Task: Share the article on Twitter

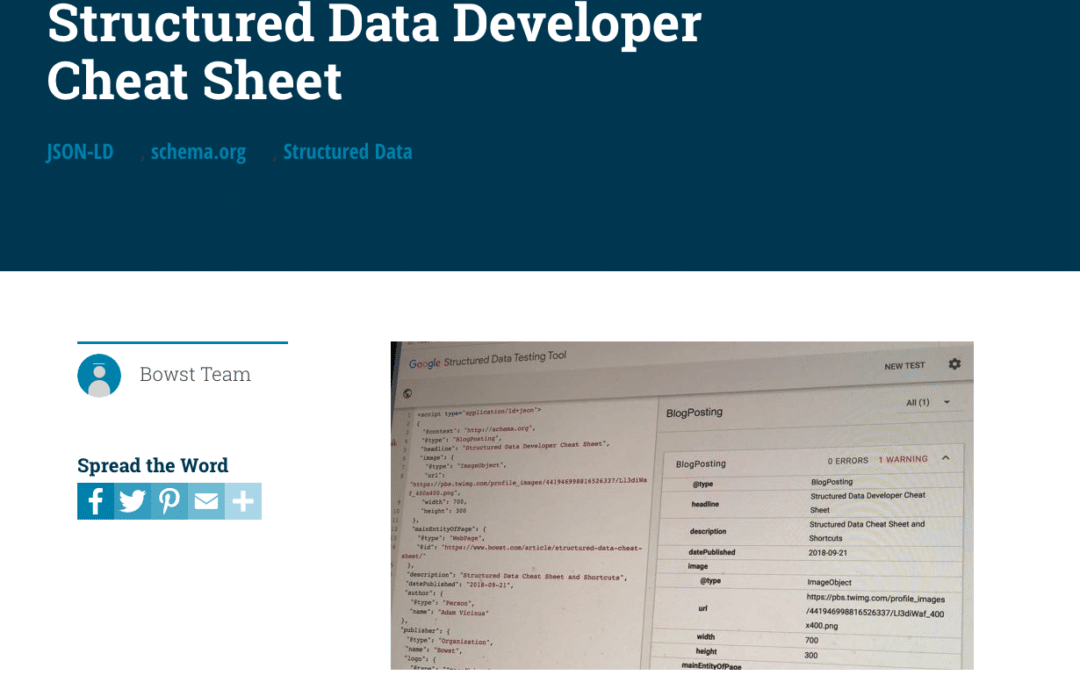Action: click(132, 501)
